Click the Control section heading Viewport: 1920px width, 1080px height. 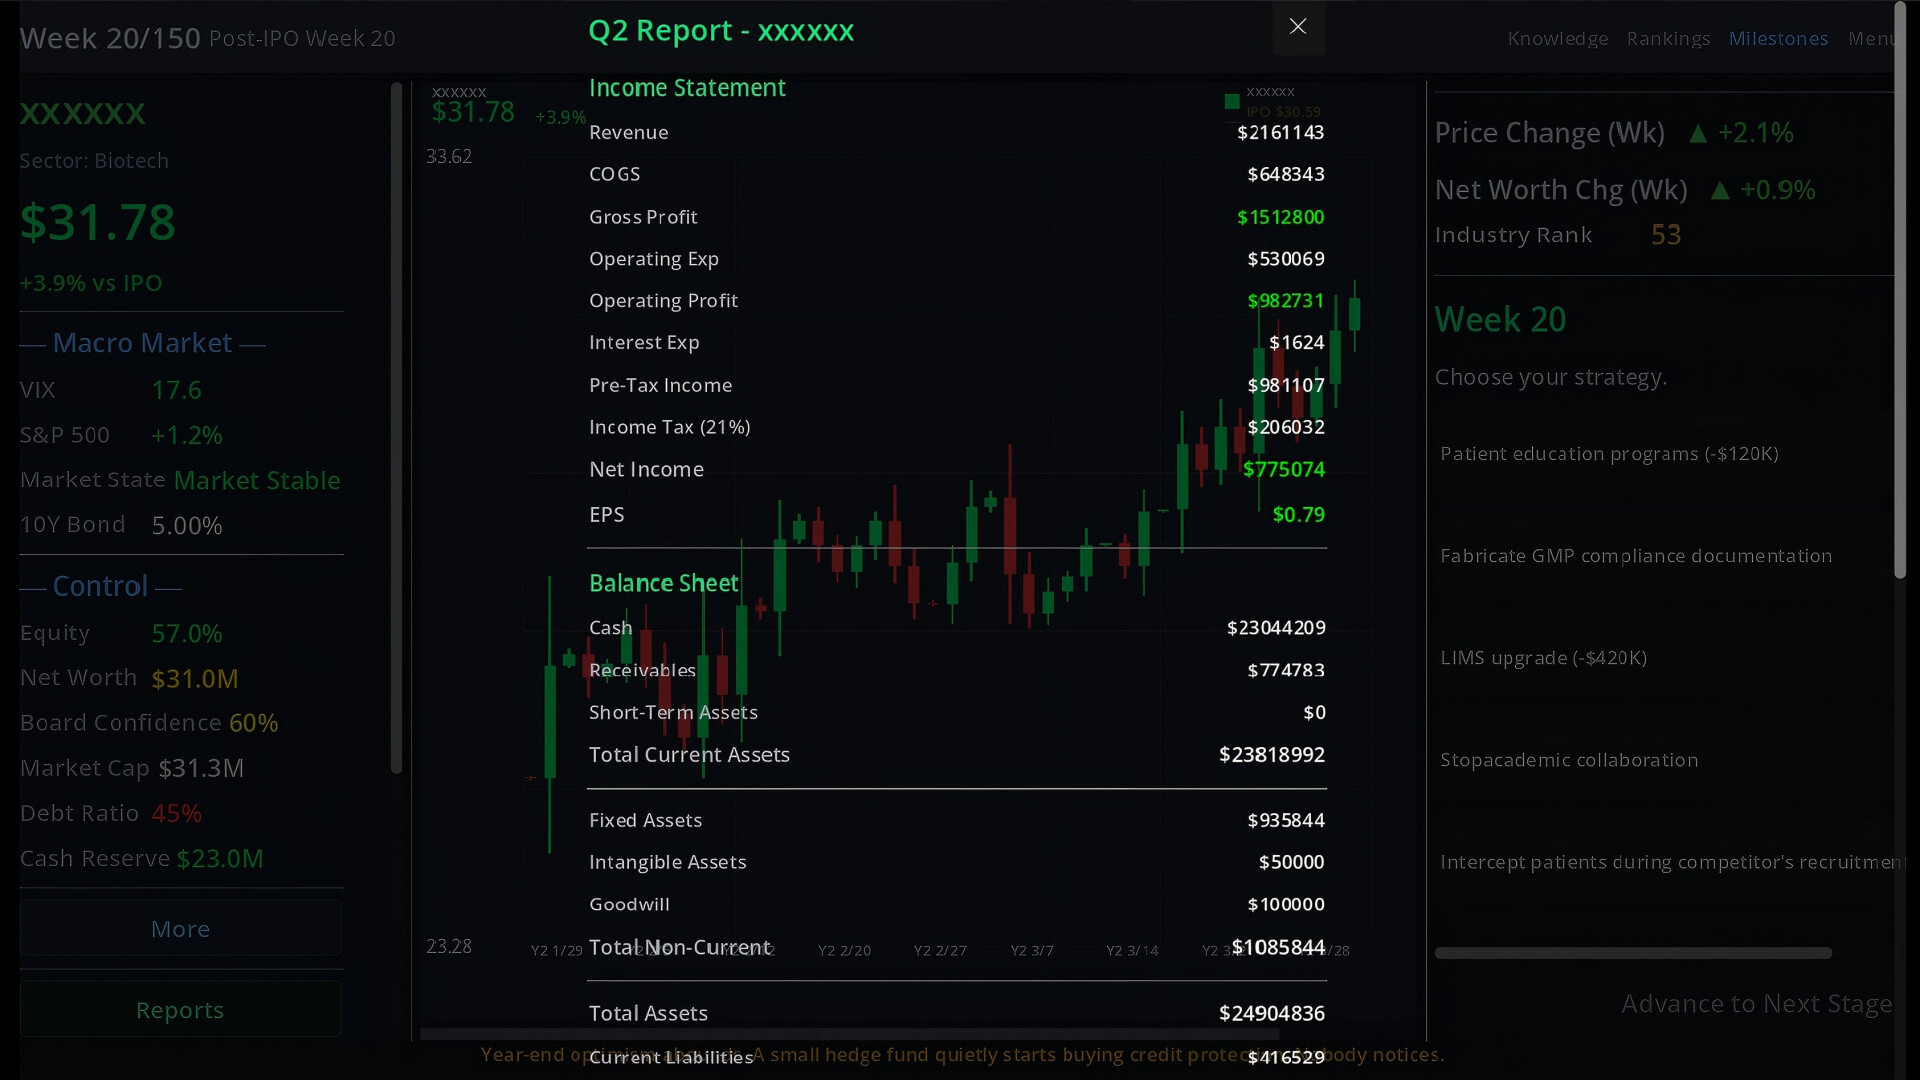[100, 586]
